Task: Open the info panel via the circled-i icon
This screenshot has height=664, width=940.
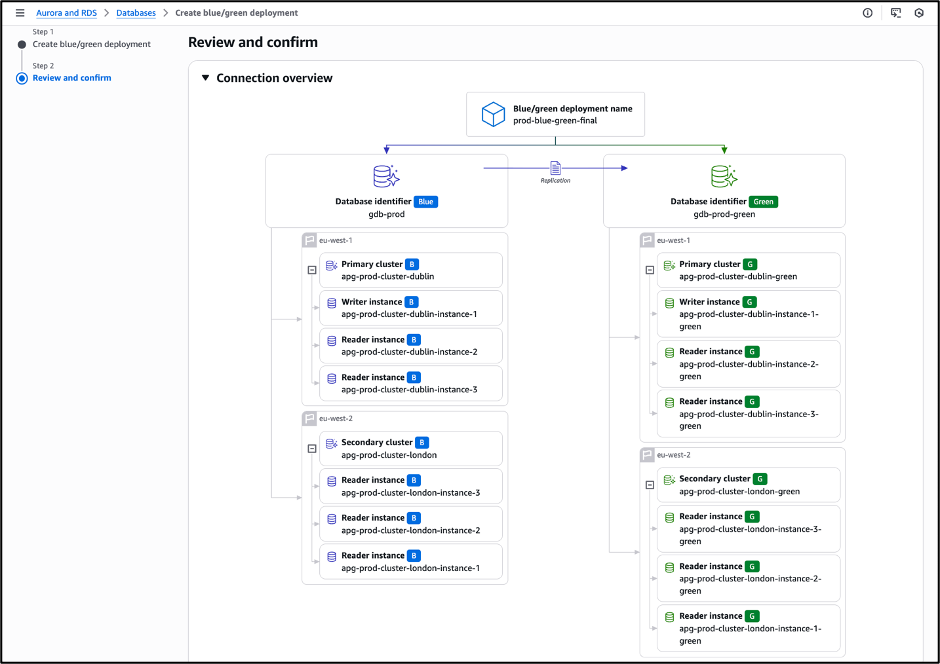Action: (866, 13)
